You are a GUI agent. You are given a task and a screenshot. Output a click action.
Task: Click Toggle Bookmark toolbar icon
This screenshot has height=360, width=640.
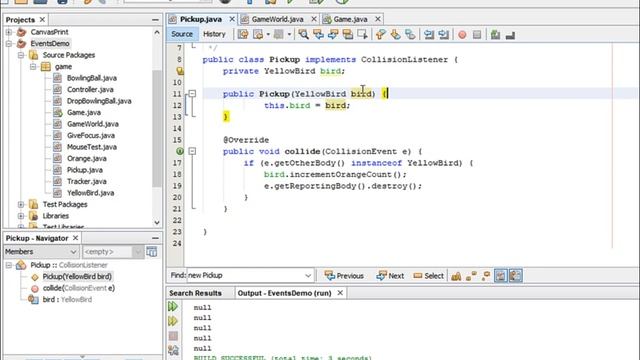[410, 35]
